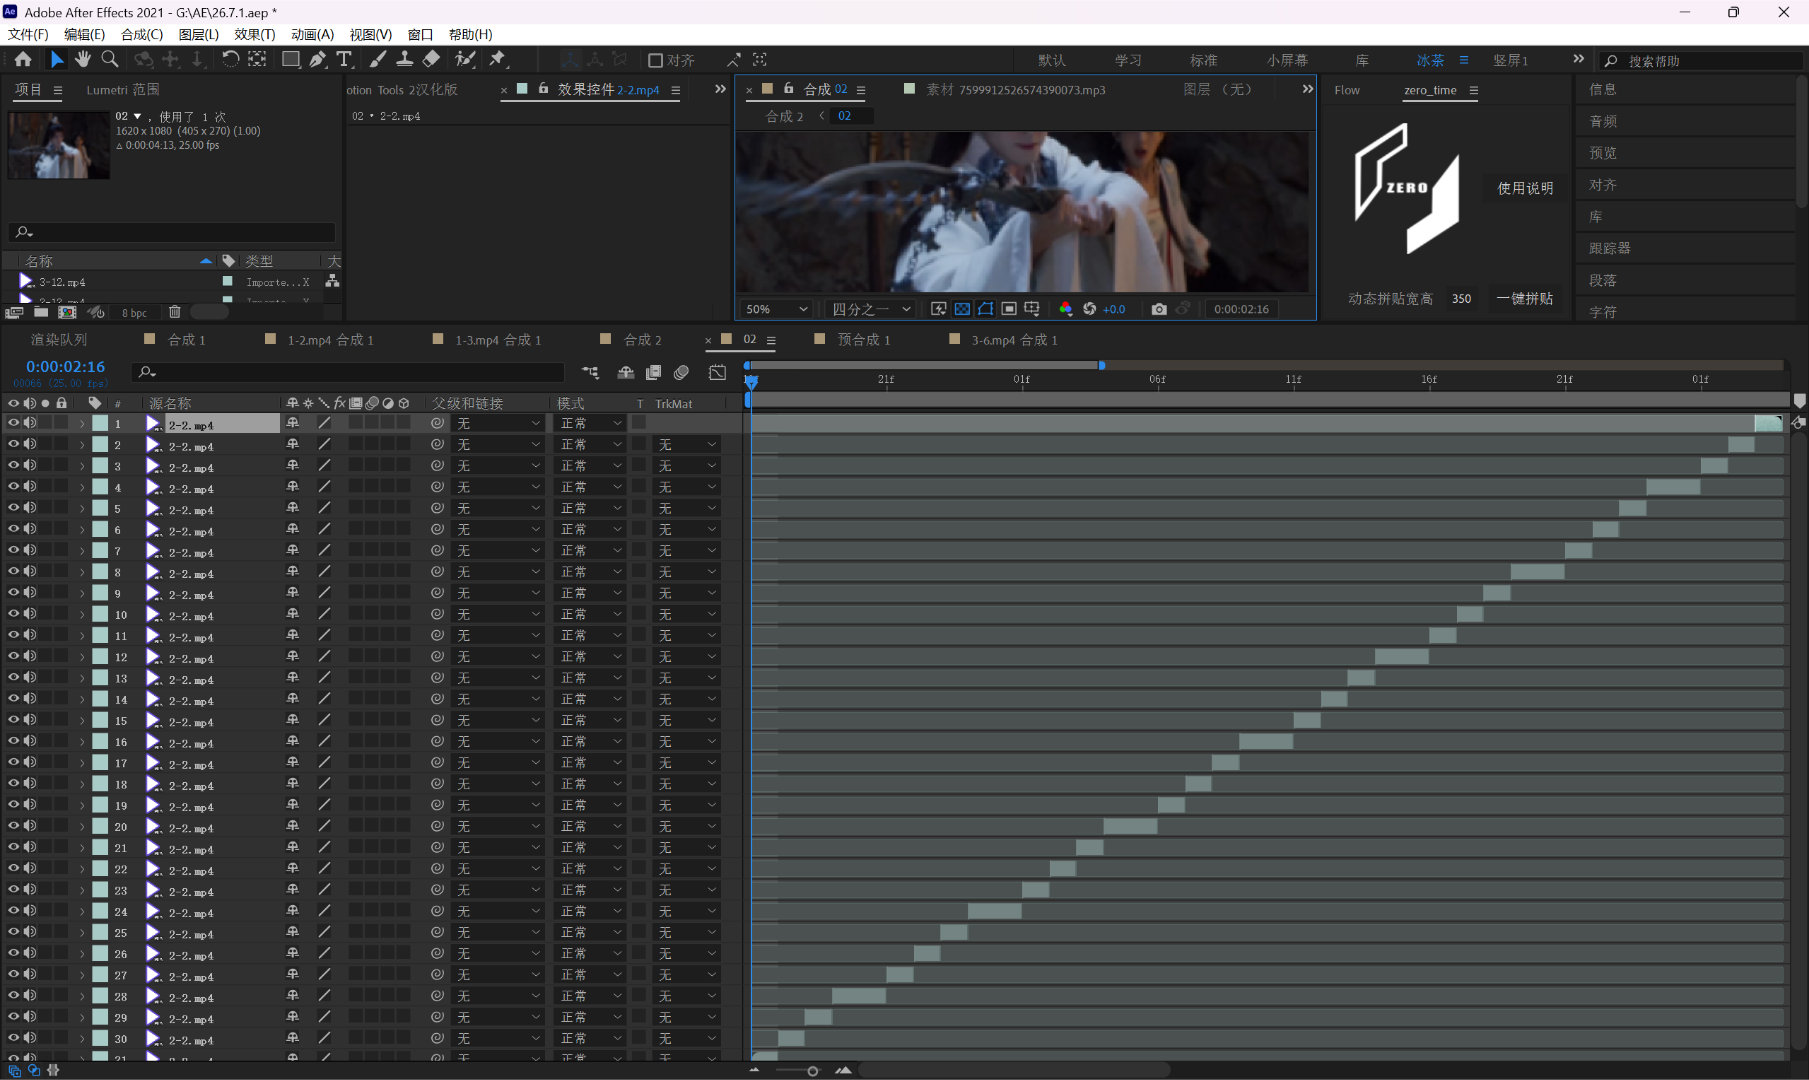Enable the 对齐 snapping checkbox
Image resolution: width=1809 pixels, height=1080 pixels.
(x=656, y=61)
